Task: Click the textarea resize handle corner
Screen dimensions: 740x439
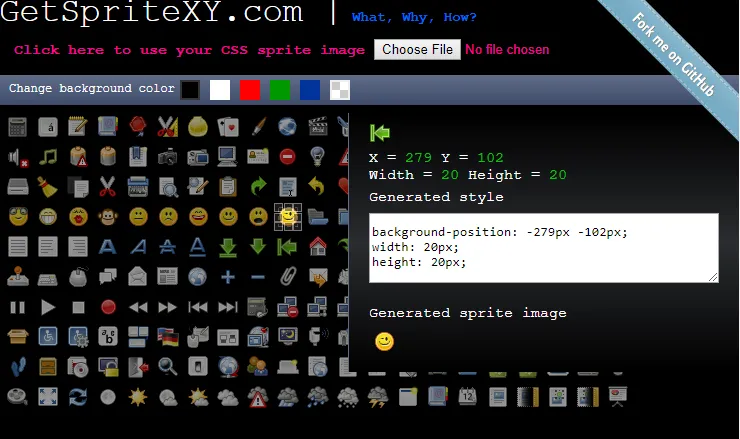Action: click(x=713, y=278)
